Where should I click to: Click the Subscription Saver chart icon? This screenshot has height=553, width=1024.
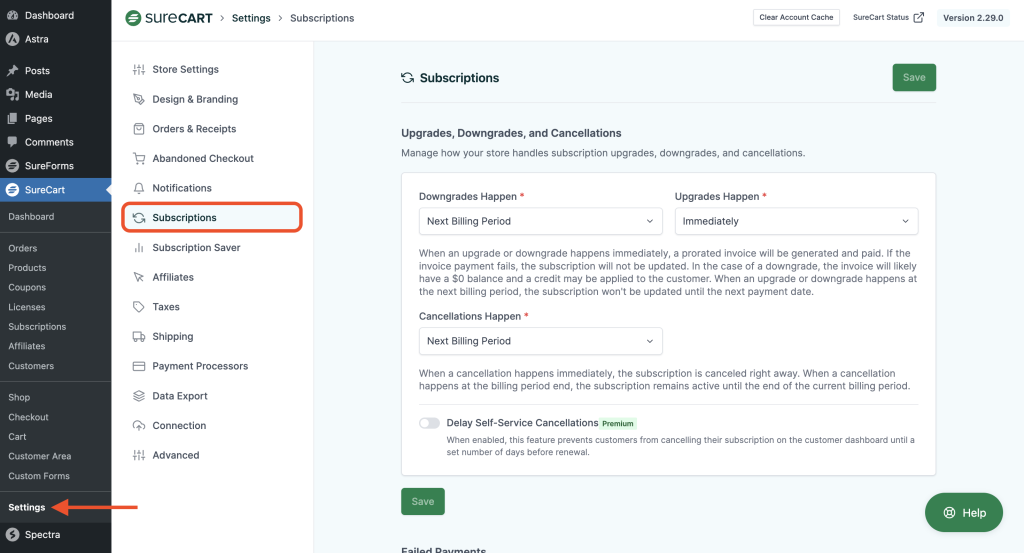click(139, 248)
